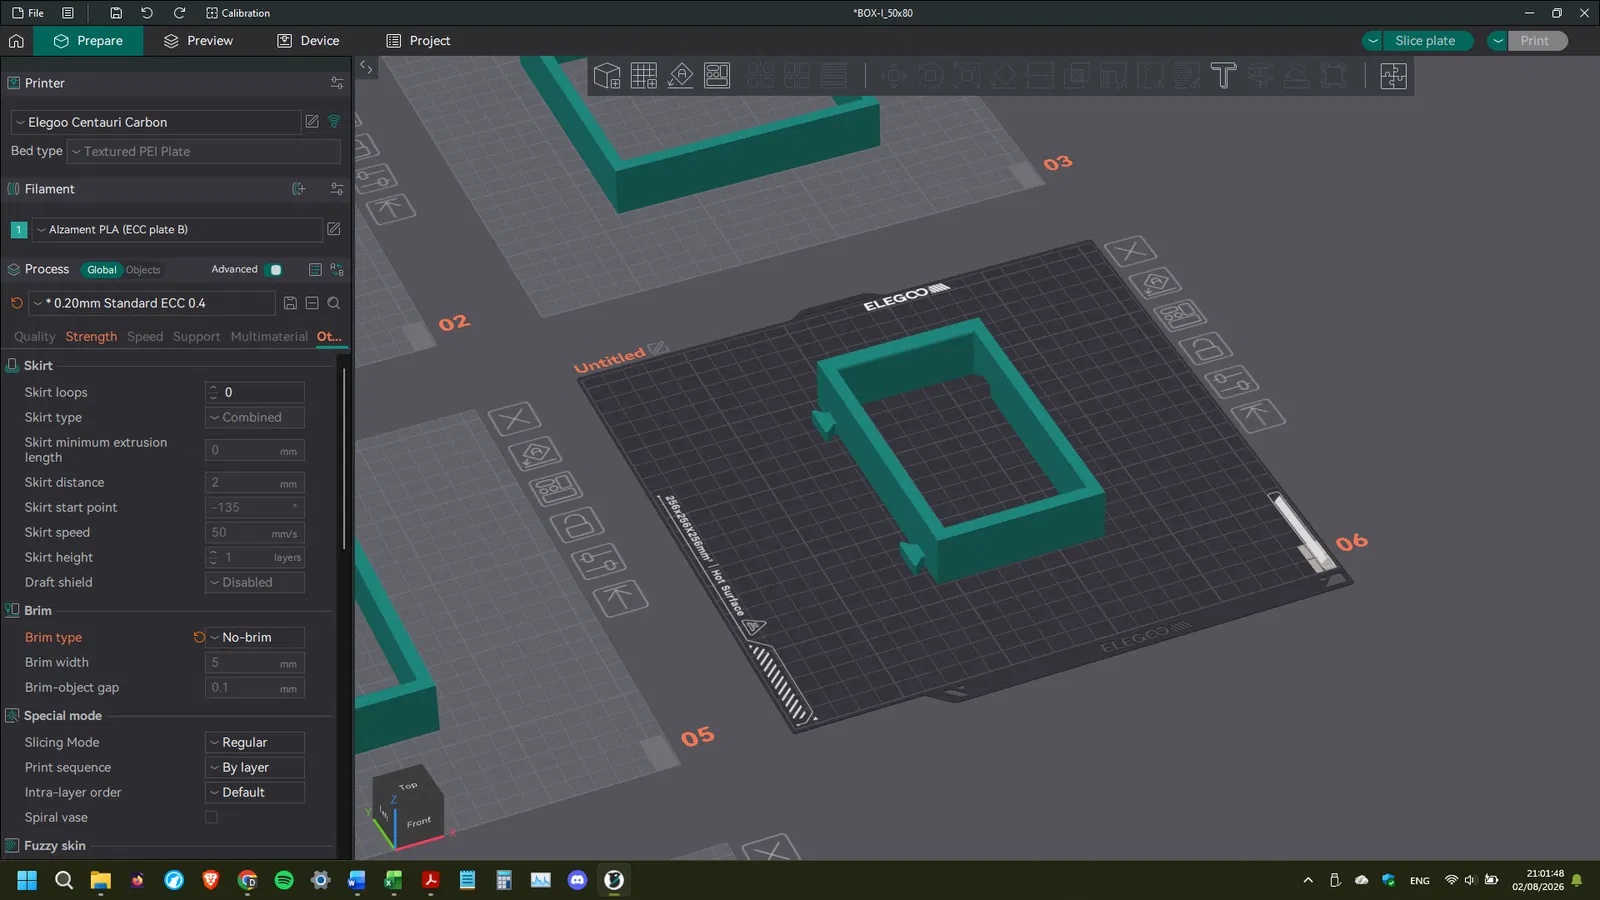
Task: Click the printer Wi-Fi connection icon
Action: (334, 122)
